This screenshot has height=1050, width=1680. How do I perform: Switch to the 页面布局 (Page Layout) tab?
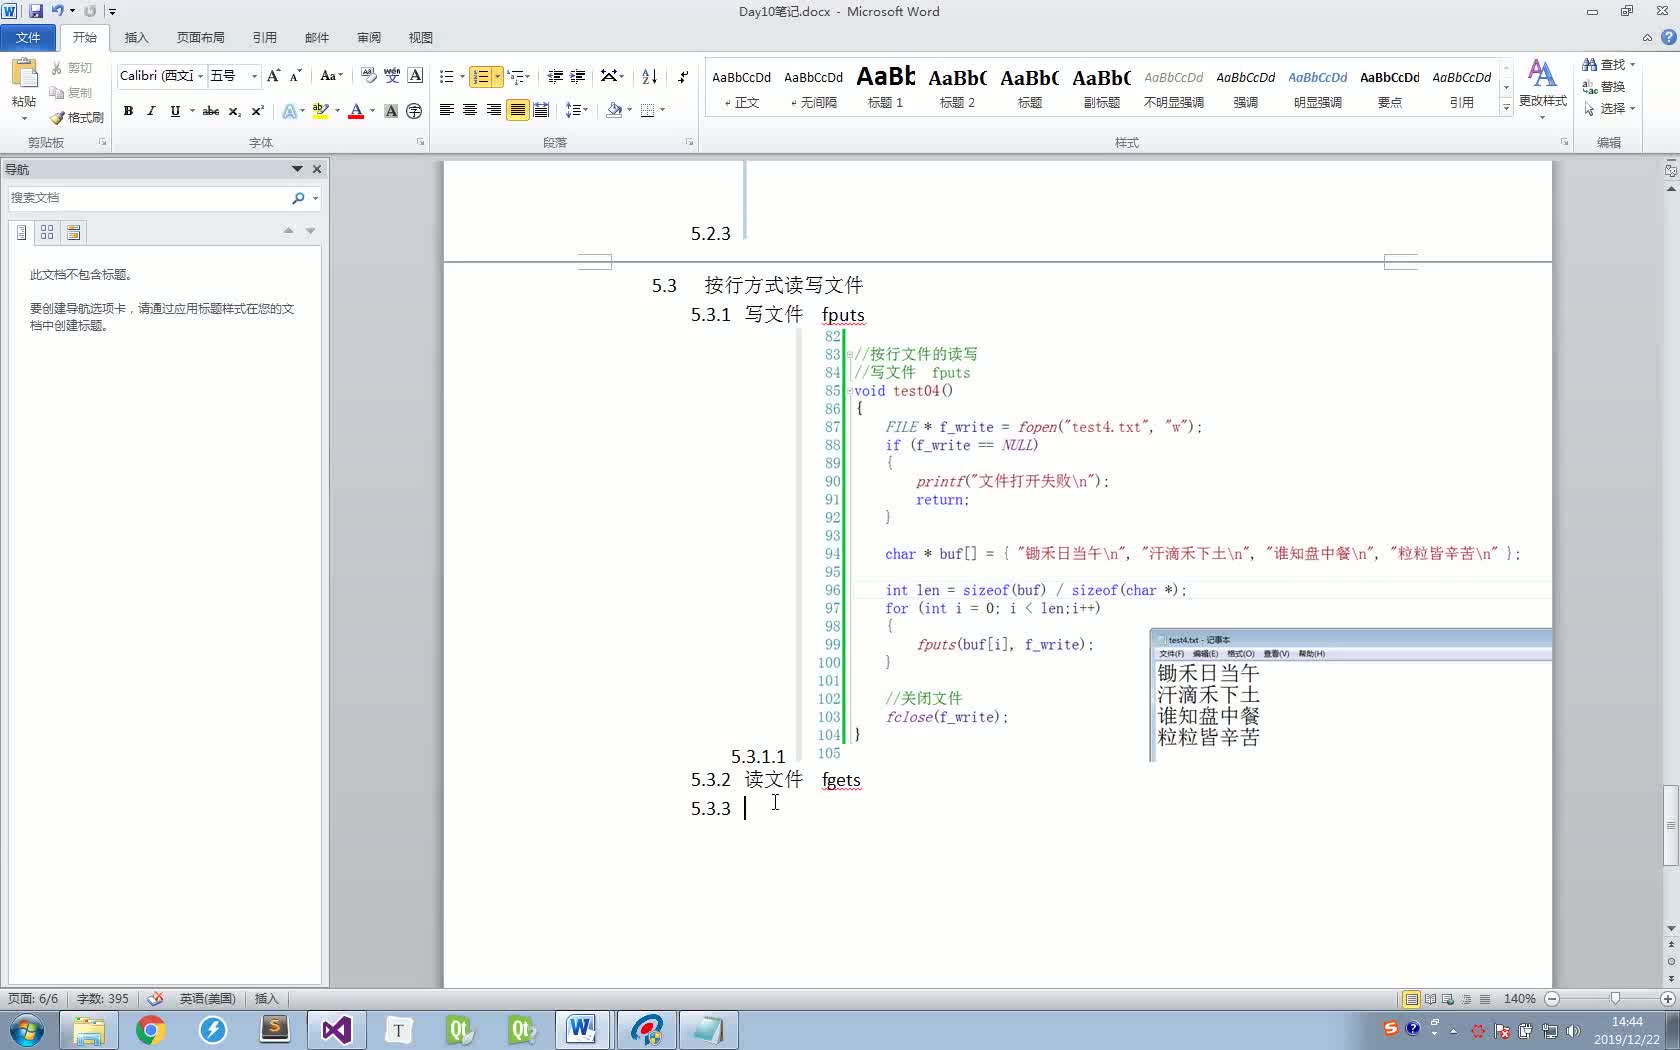(200, 37)
